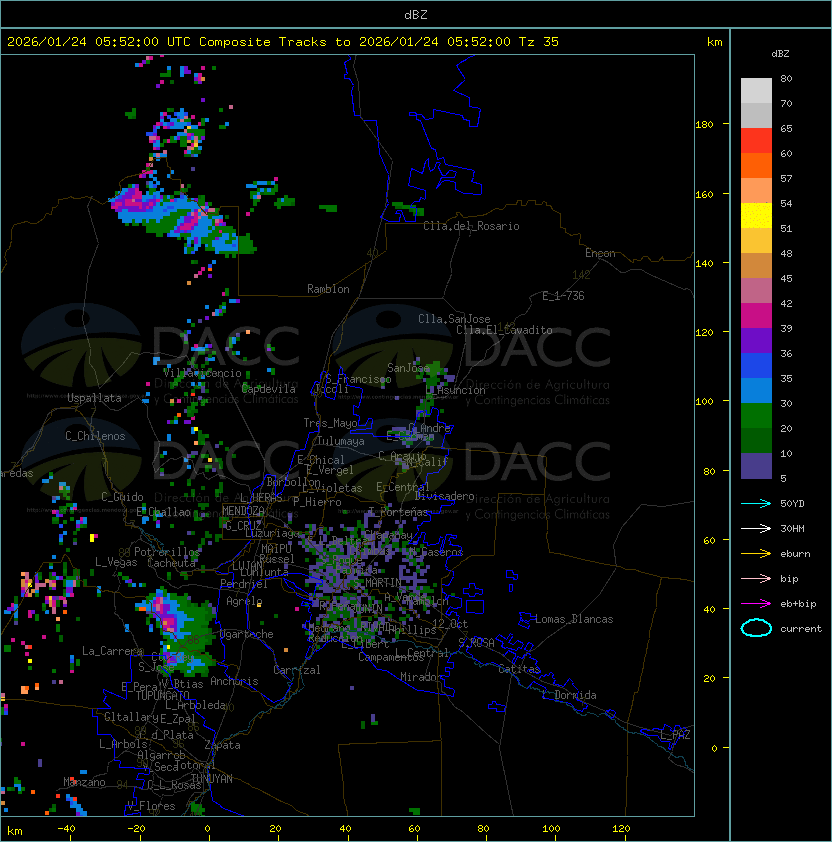Select the green 20 dBZ color swatch

[756, 416]
